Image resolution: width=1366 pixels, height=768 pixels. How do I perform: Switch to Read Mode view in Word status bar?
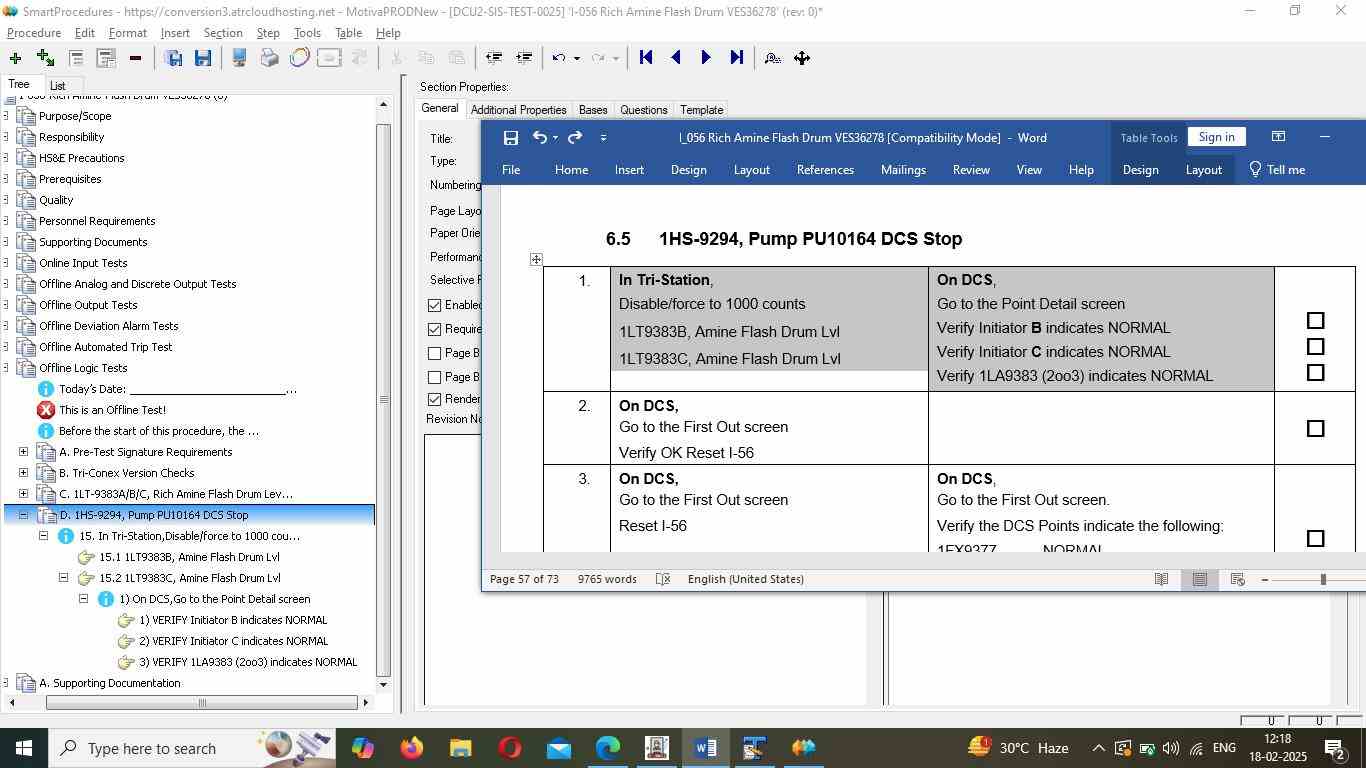point(1161,579)
